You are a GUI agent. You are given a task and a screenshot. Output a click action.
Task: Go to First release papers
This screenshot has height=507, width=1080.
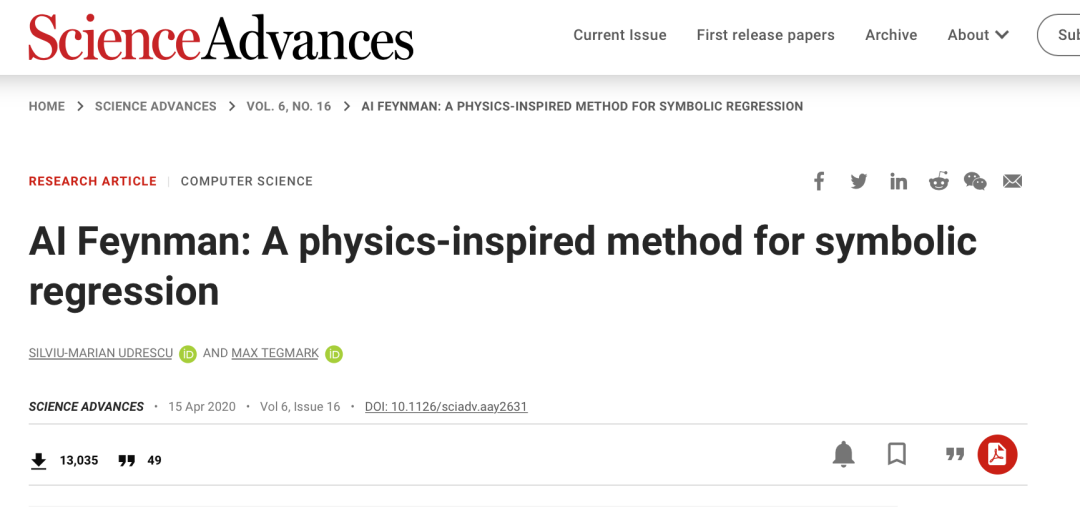(765, 35)
